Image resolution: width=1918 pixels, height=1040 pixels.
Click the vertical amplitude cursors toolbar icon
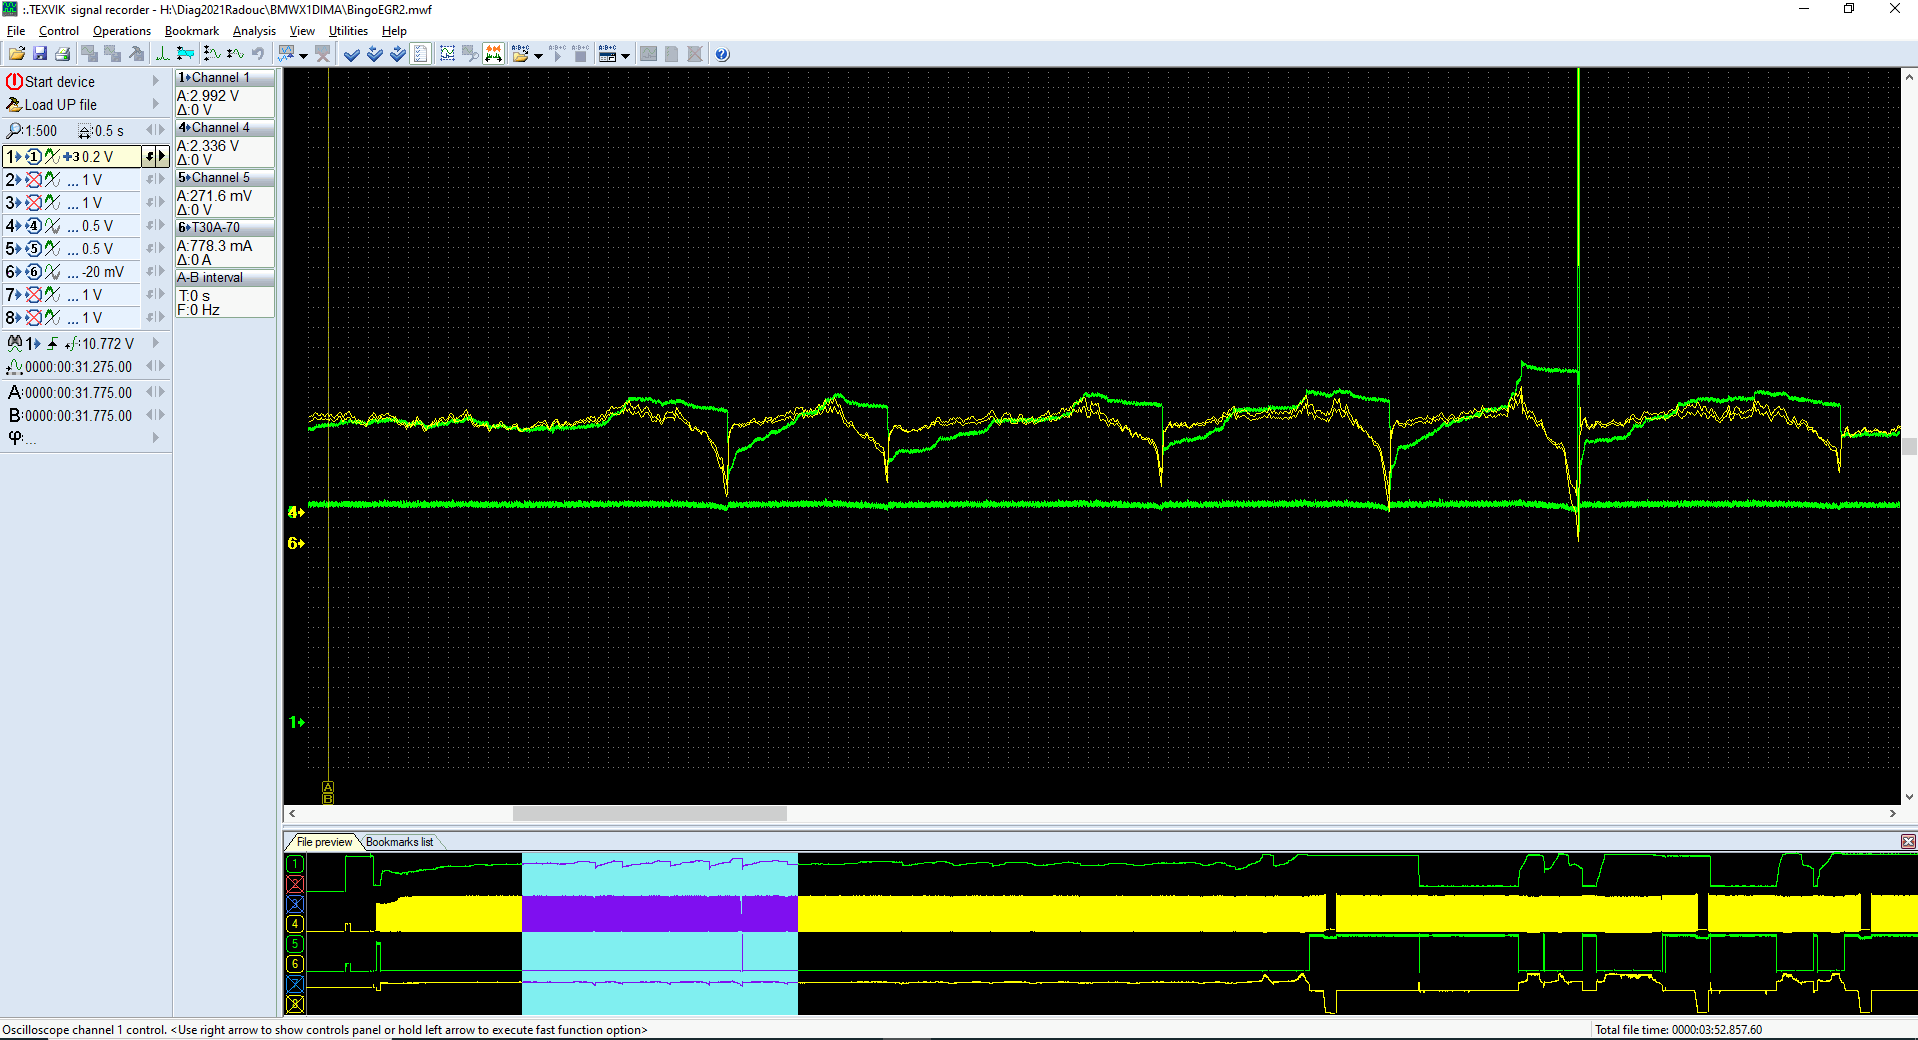[212, 54]
